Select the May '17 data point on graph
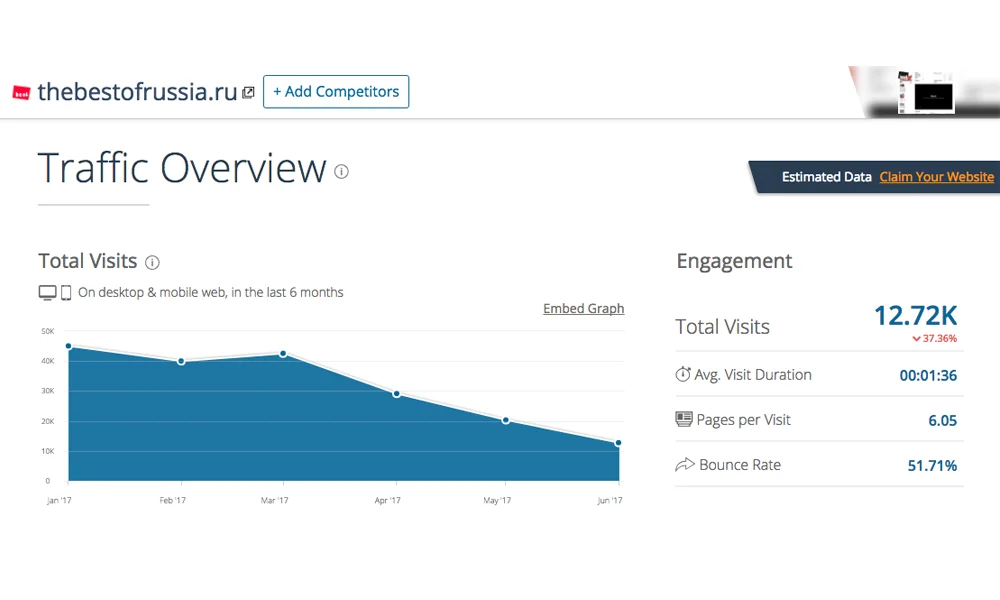 (505, 420)
